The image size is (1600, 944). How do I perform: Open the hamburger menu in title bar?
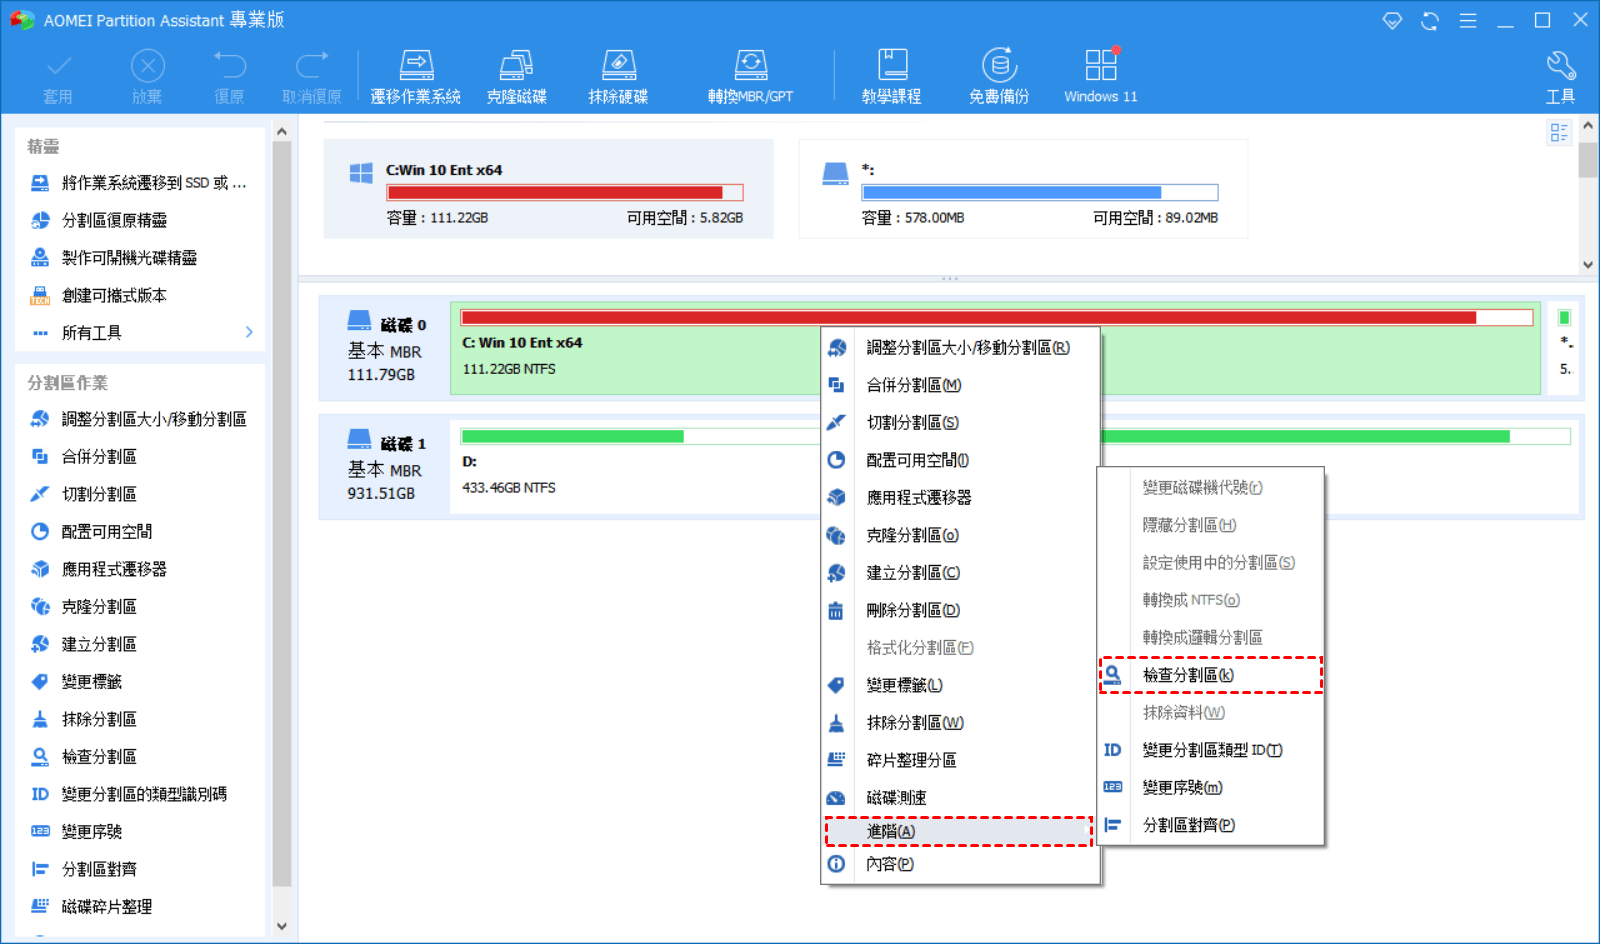click(x=1468, y=20)
